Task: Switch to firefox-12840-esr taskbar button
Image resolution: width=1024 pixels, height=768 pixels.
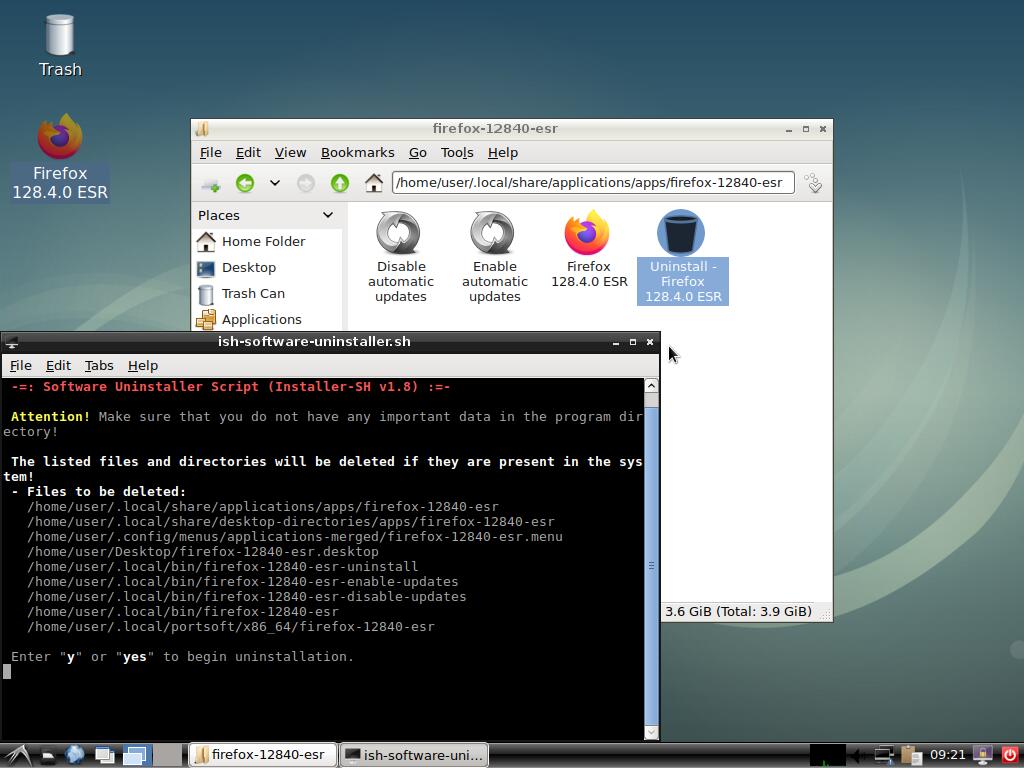Action: pos(261,755)
